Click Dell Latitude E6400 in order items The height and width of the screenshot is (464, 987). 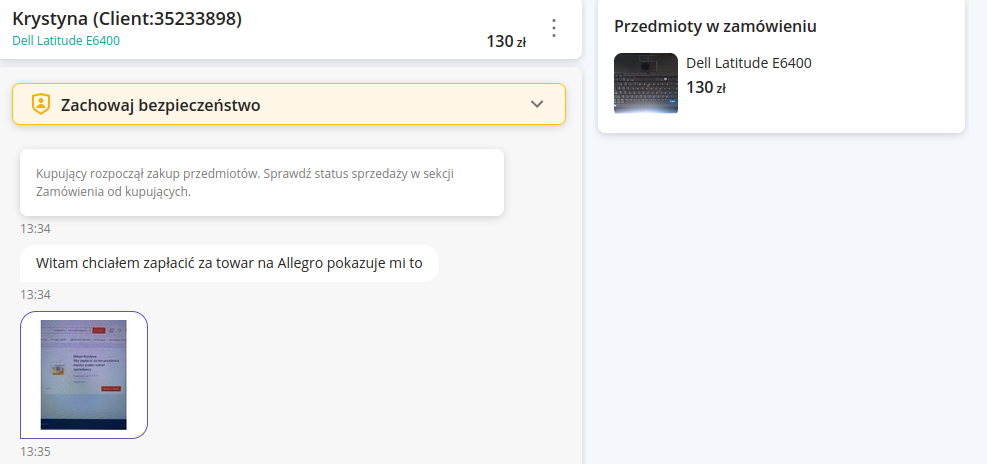(x=748, y=63)
